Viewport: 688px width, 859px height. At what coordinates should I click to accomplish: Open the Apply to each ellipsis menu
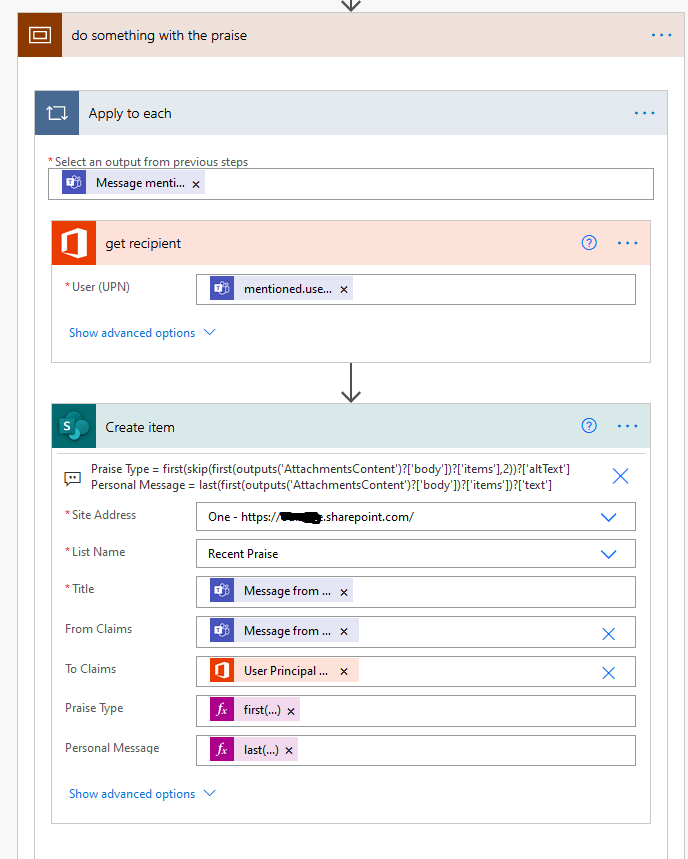644,113
